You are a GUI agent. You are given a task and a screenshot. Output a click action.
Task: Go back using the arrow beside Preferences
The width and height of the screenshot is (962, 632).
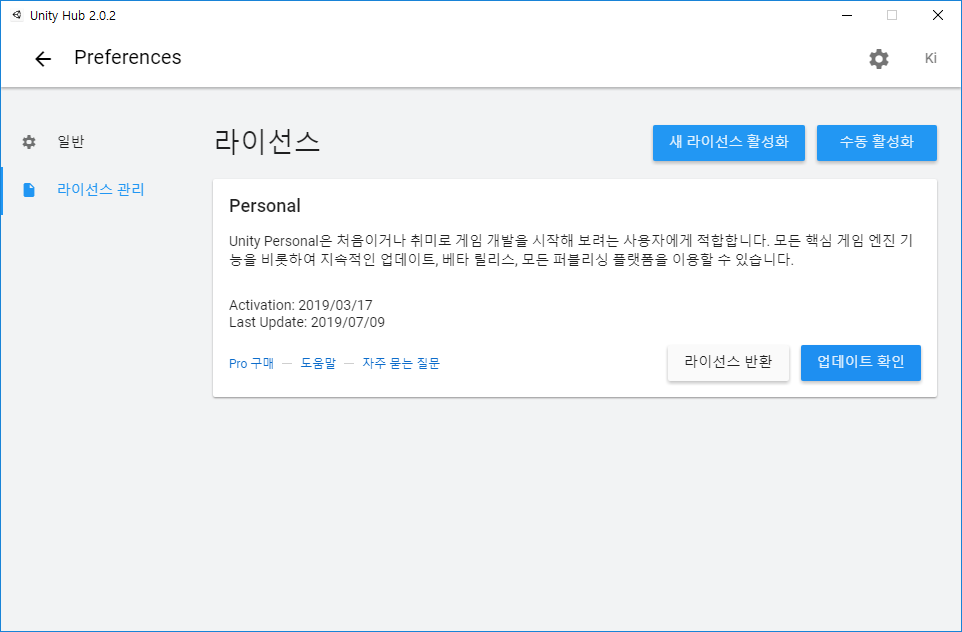[x=43, y=59]
